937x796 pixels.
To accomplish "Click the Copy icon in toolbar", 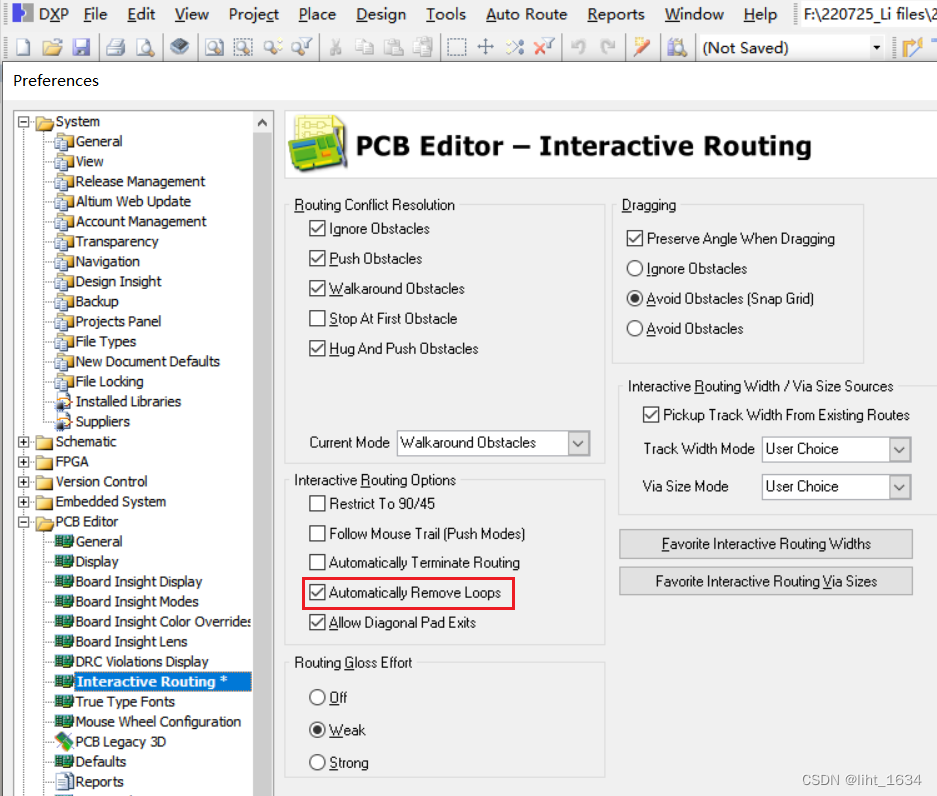I will click(365, 47).
